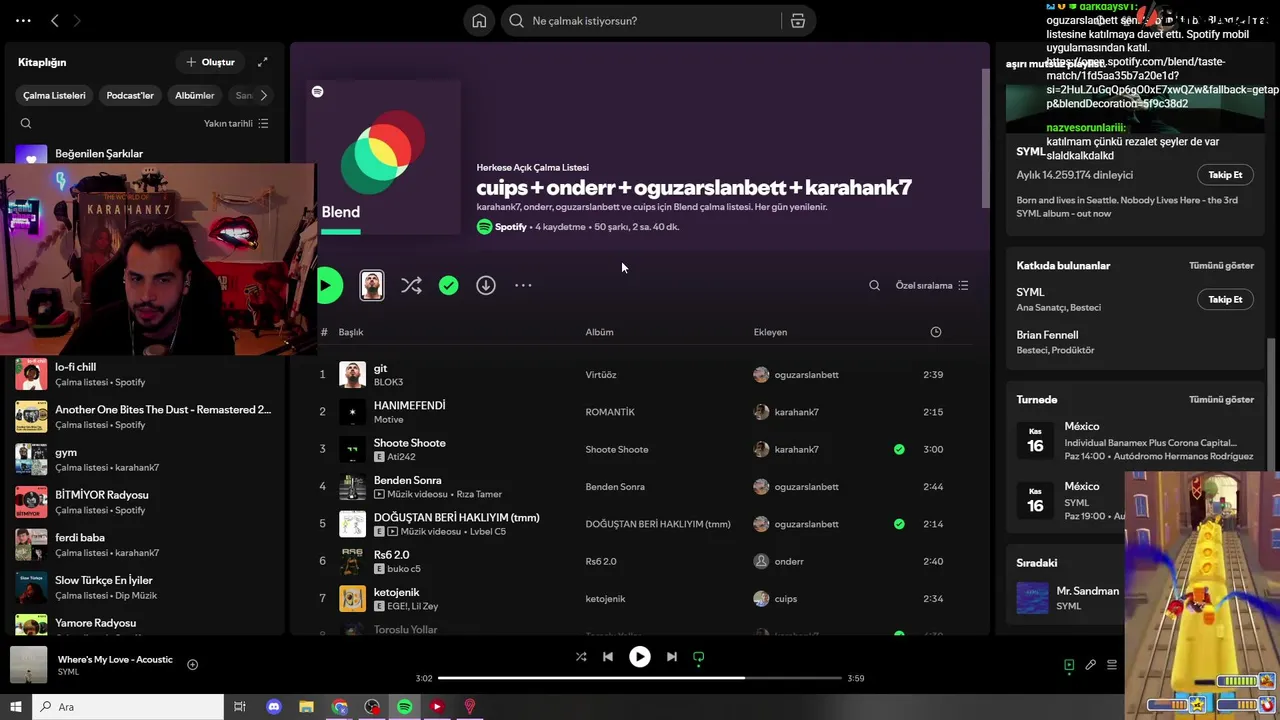Skip to next track
The width and height of the screenshot is (1280, 720).
click(672, 657)
